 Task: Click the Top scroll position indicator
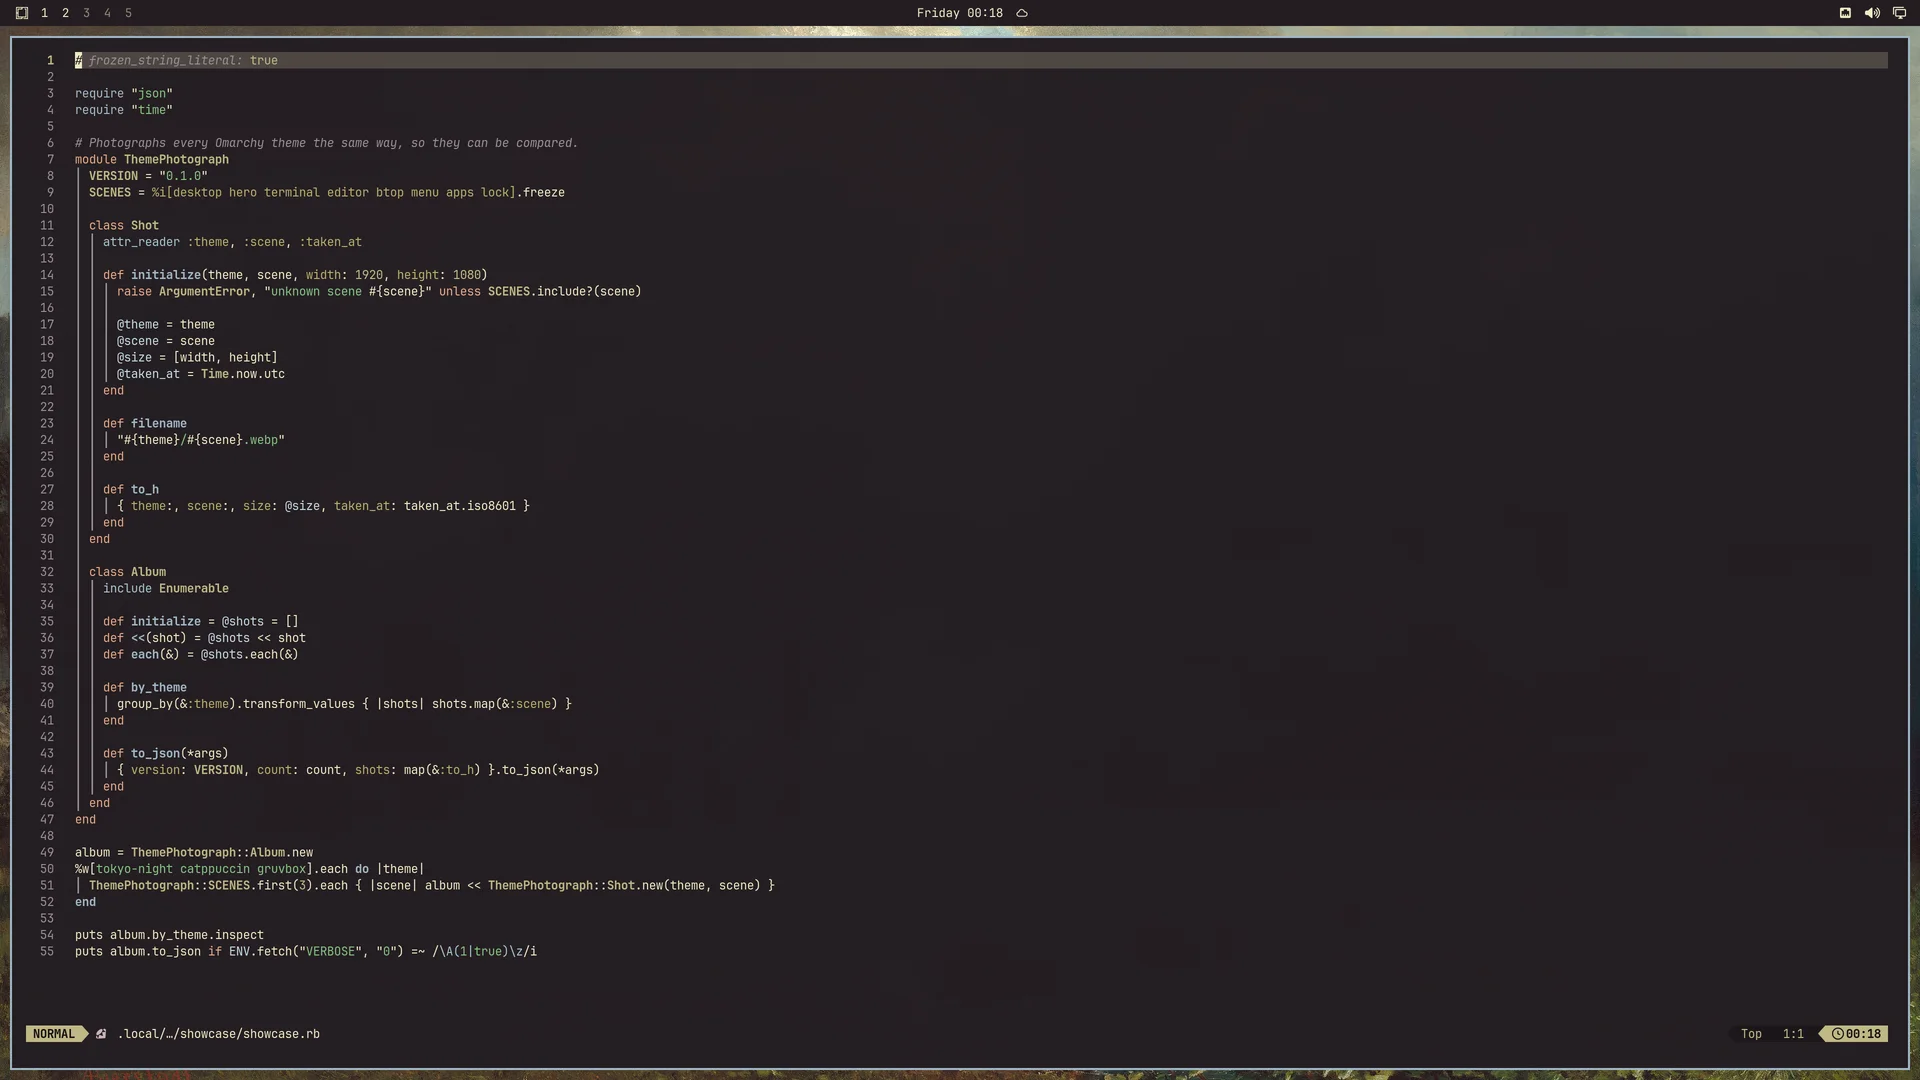coord(1751,1034)
